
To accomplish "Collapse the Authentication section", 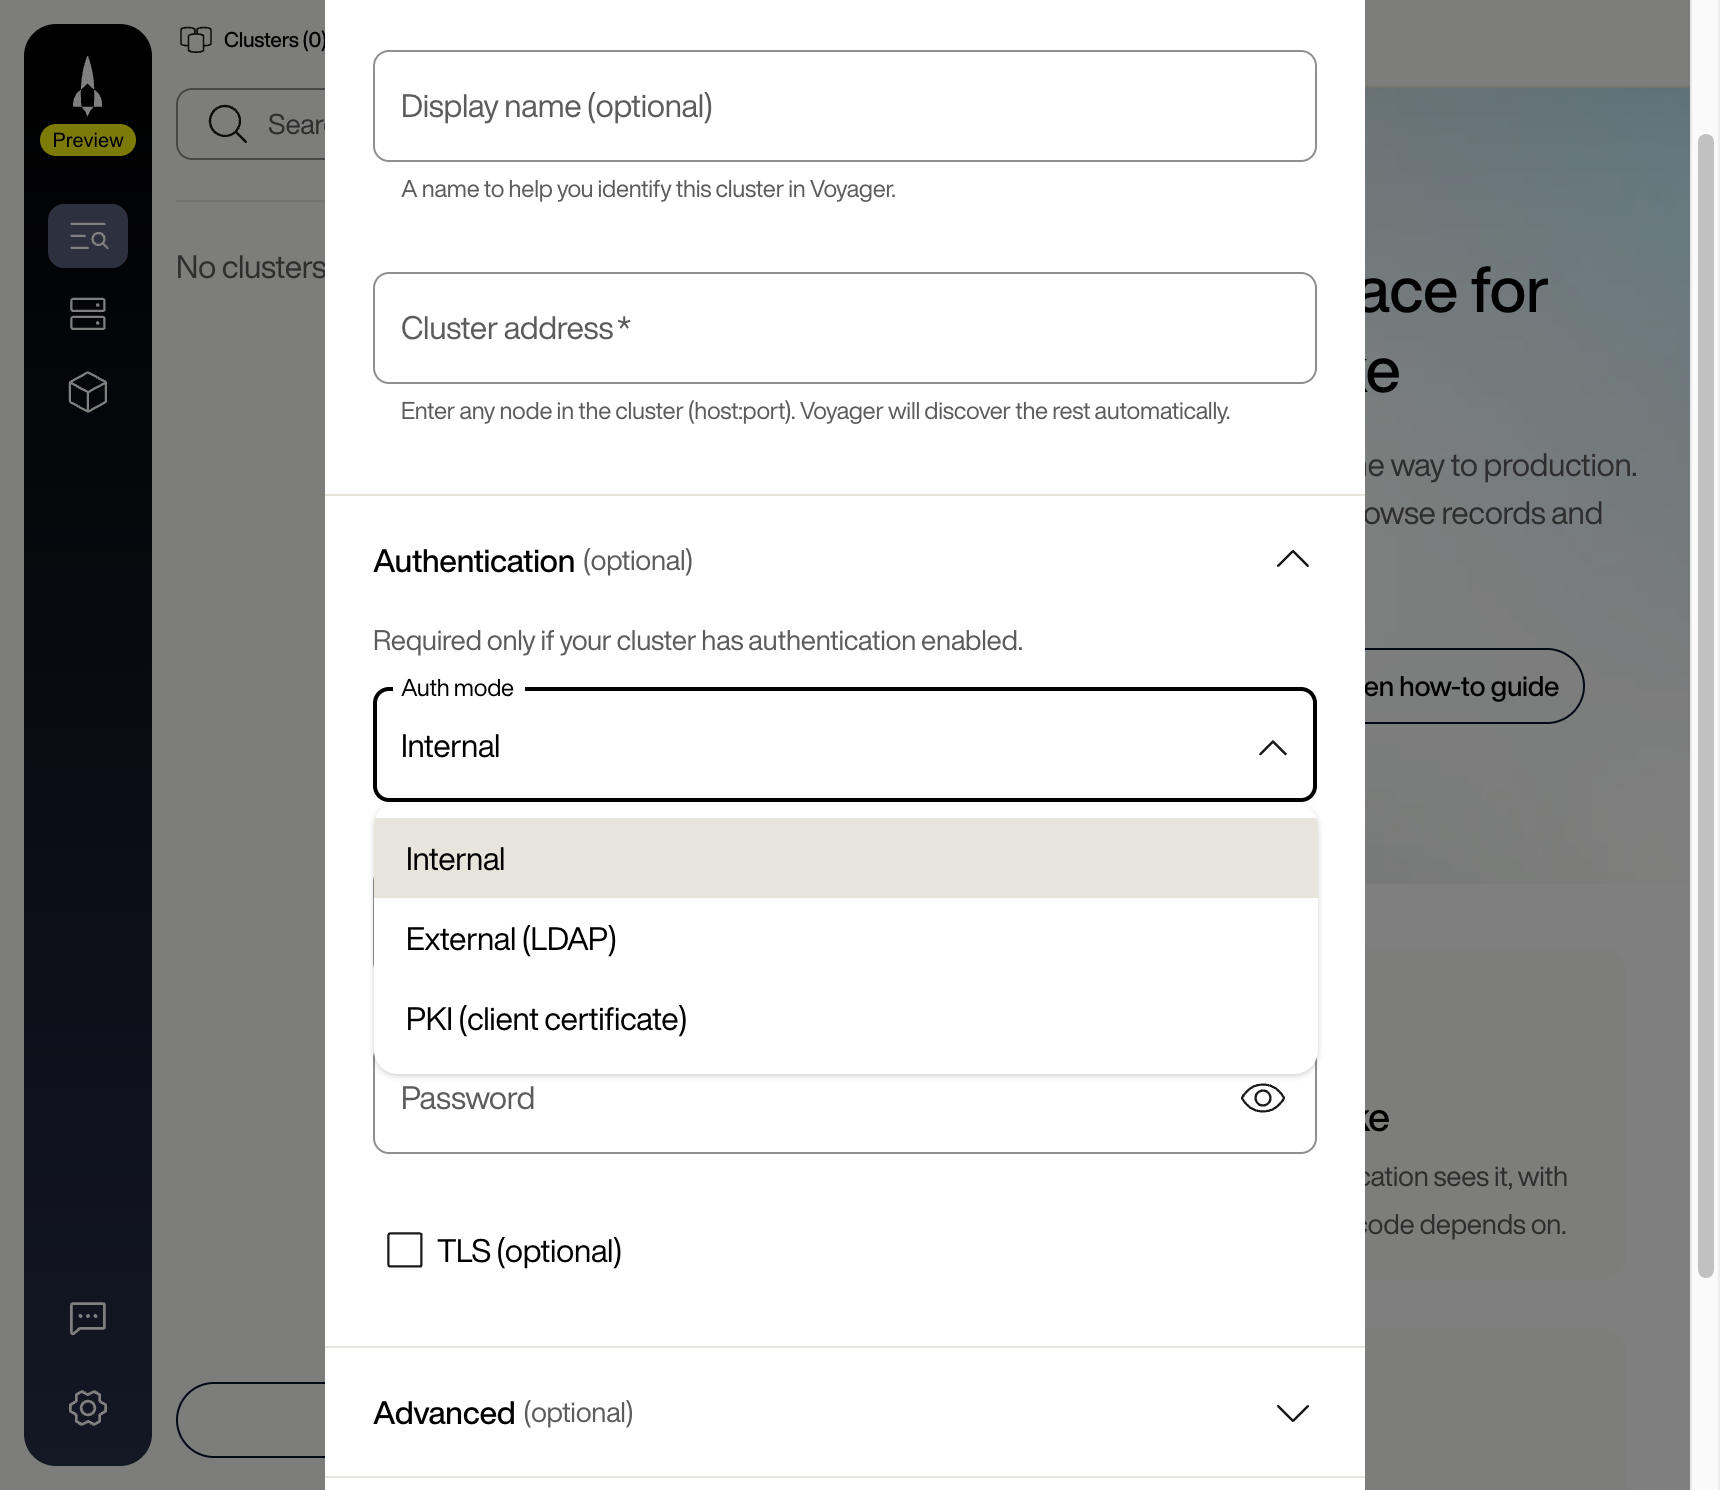I will [x=1293, y=559].
